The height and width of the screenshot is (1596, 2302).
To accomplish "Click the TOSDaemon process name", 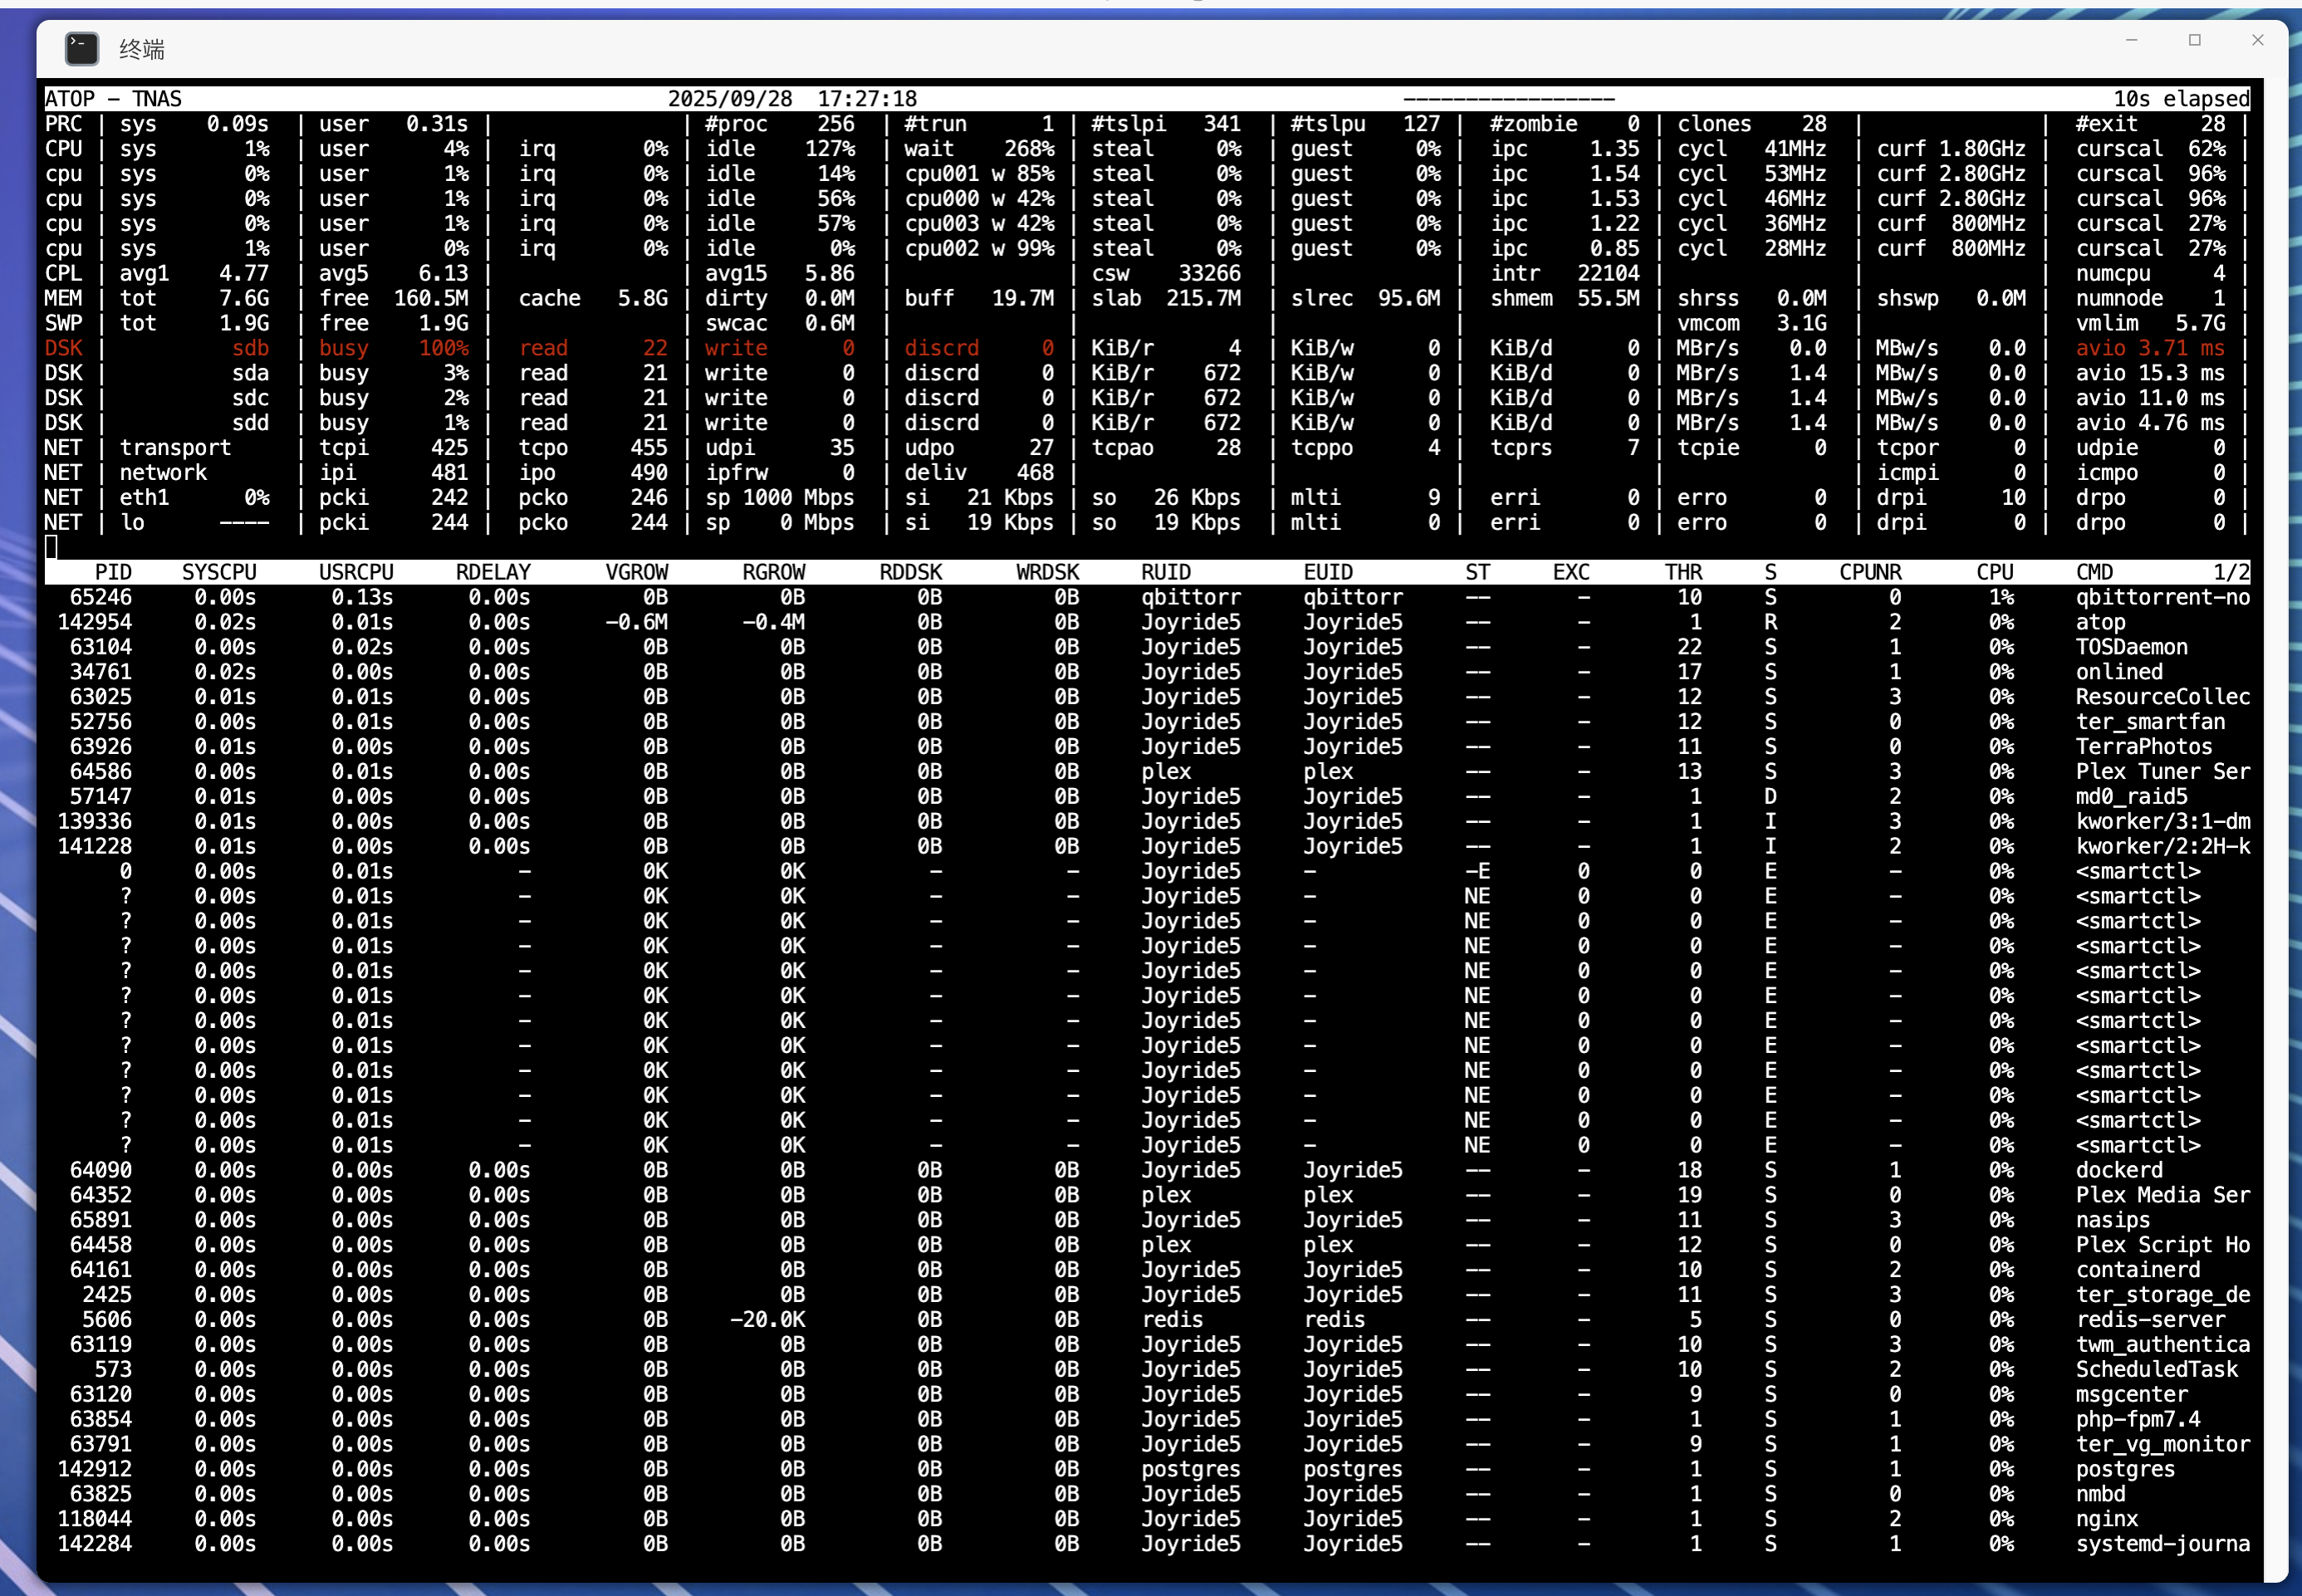I will point(2131,647).
